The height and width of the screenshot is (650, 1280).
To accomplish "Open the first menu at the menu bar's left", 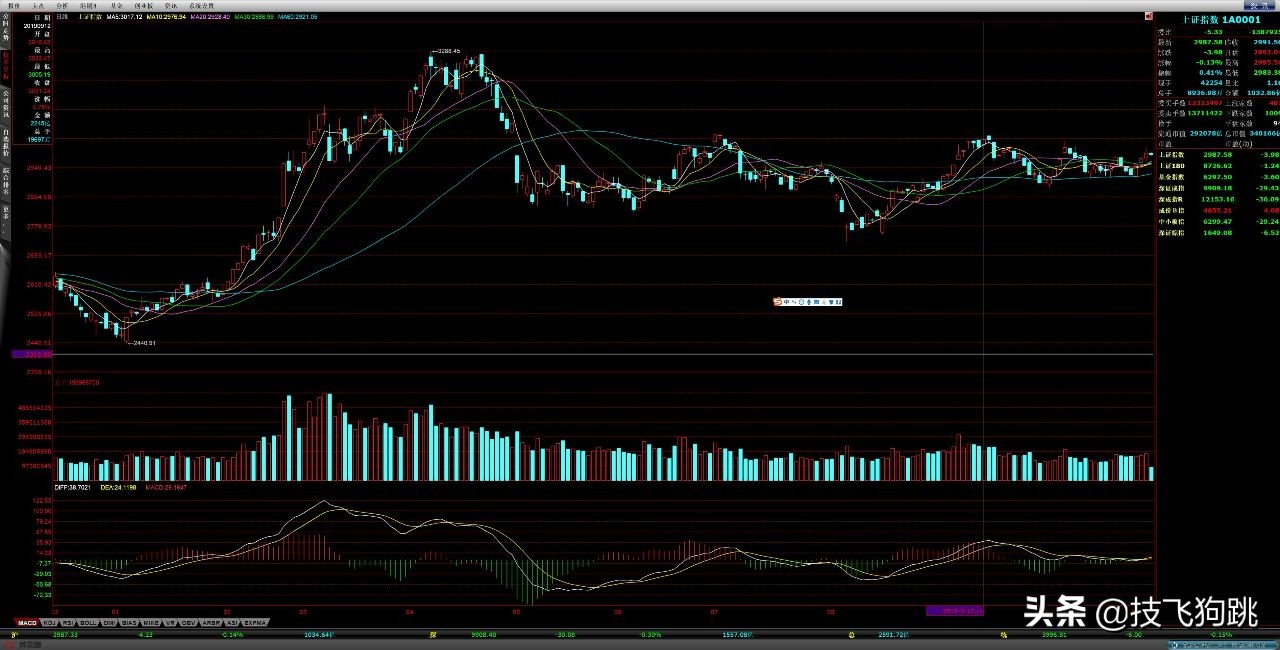I will (x=13, y=5).
